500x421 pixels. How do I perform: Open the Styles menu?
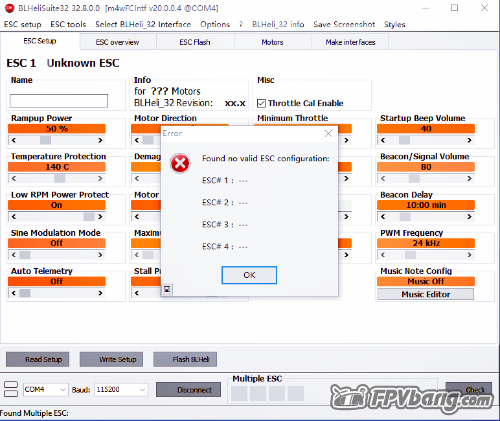394,24
